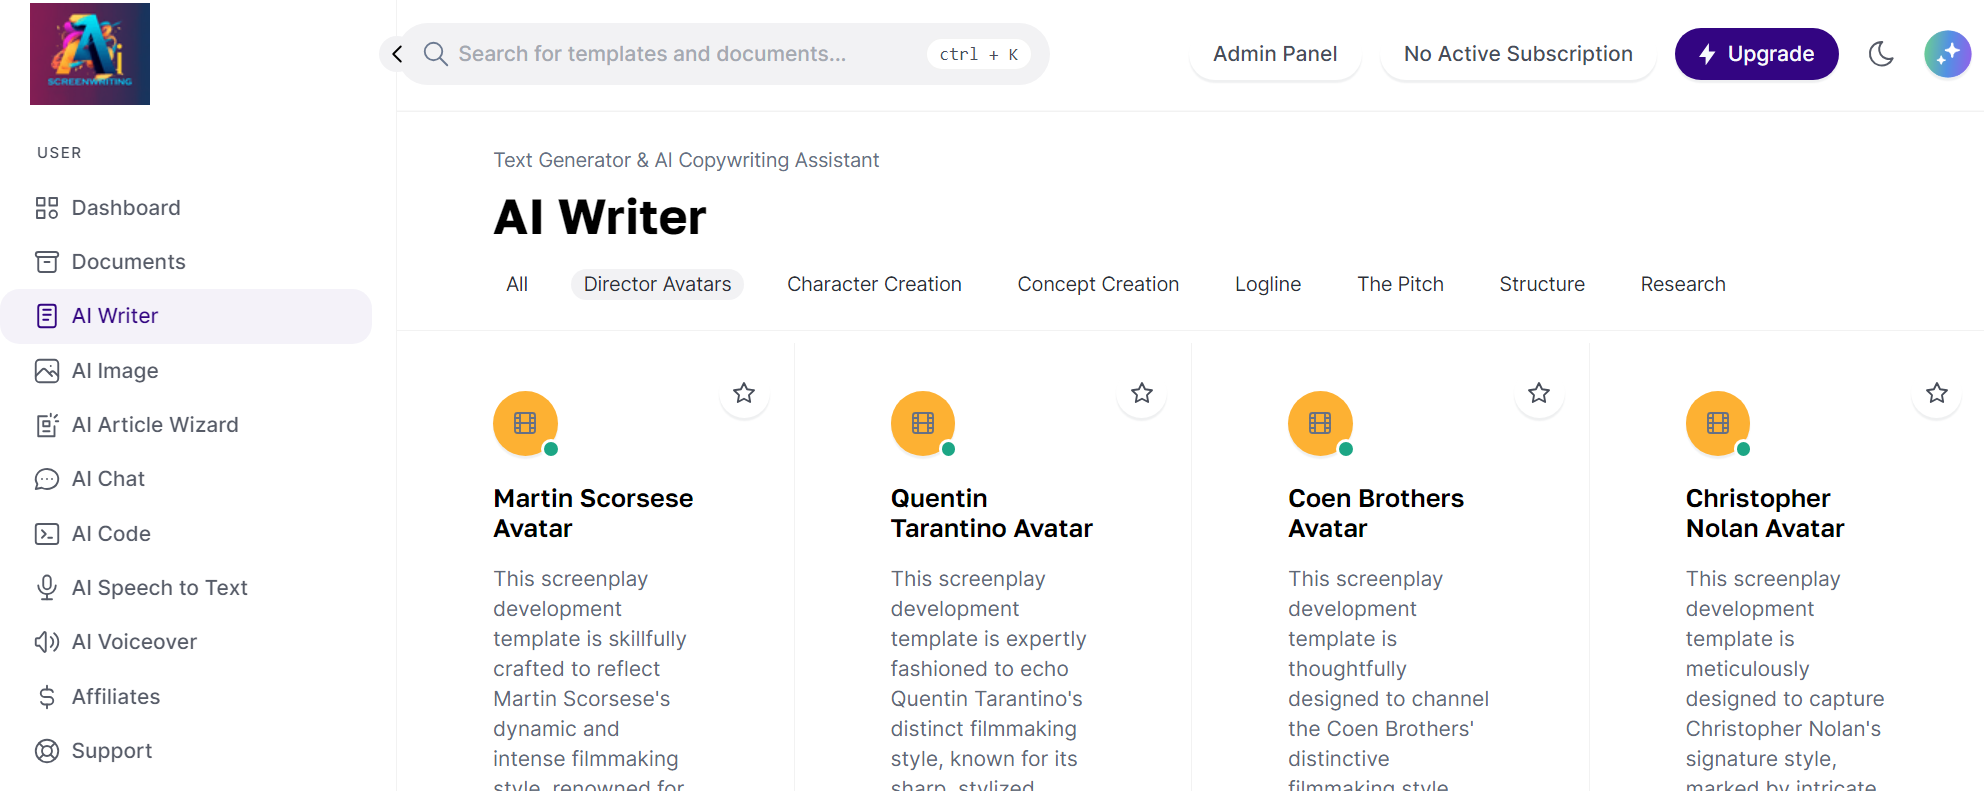Screen dimensions: 1984x791
Task: Open the Admin Panel
Action: (1275, 54)
